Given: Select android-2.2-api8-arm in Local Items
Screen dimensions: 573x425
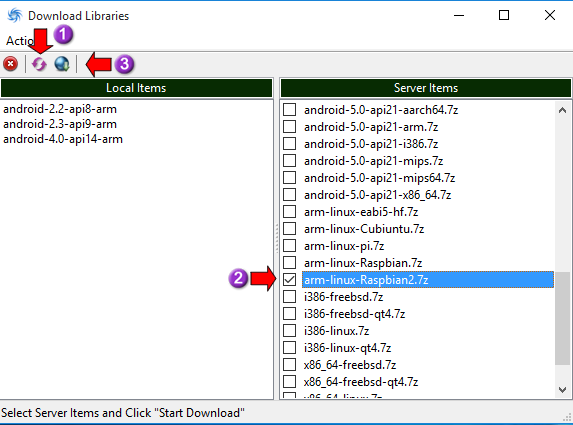Looking at the screenshot, I should [x=60, y=109].
